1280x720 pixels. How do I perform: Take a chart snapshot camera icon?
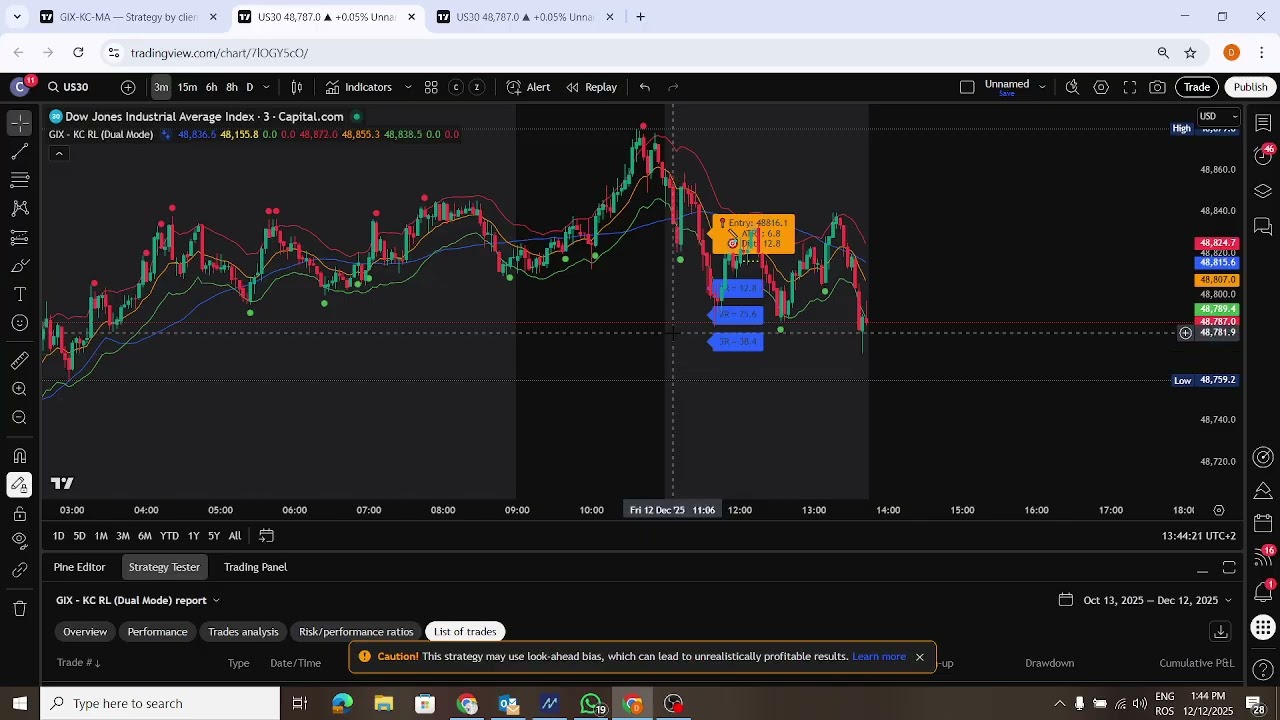tap(1158, 87)
